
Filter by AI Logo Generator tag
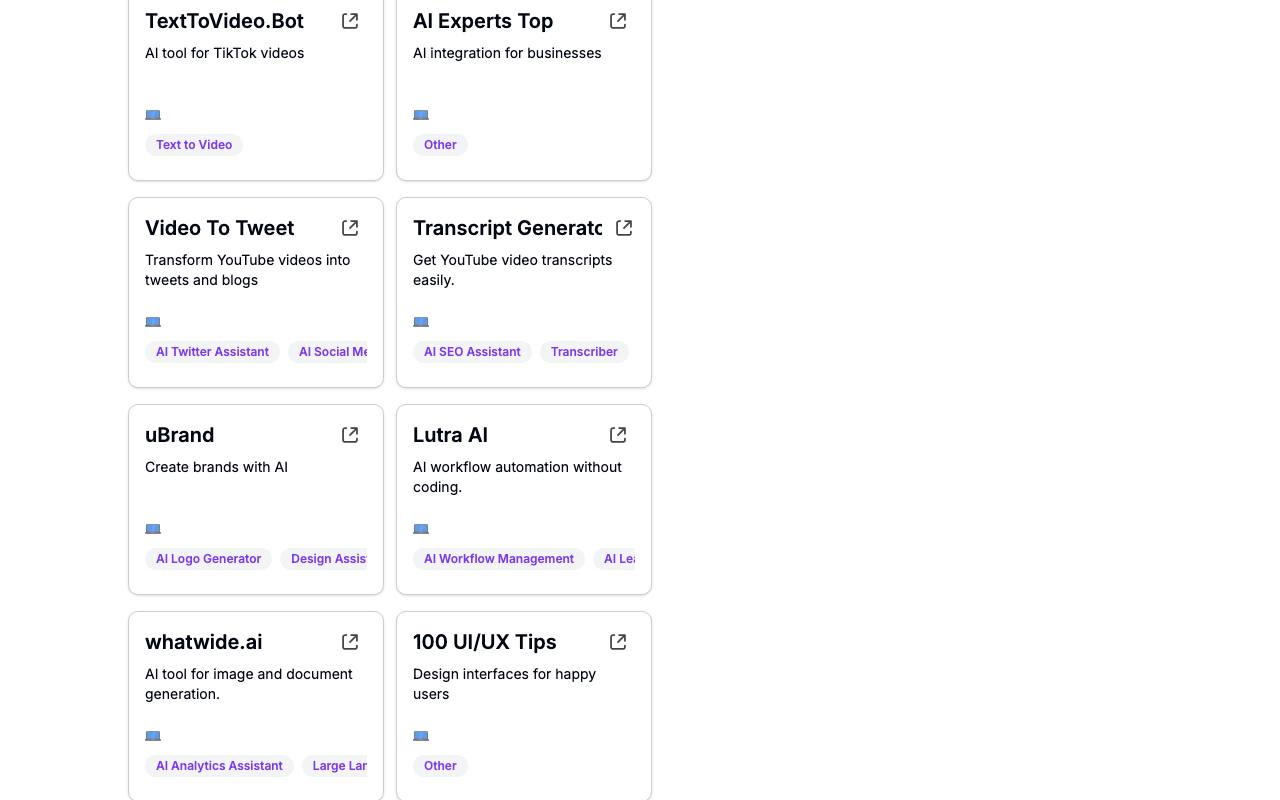click(208, 559)
